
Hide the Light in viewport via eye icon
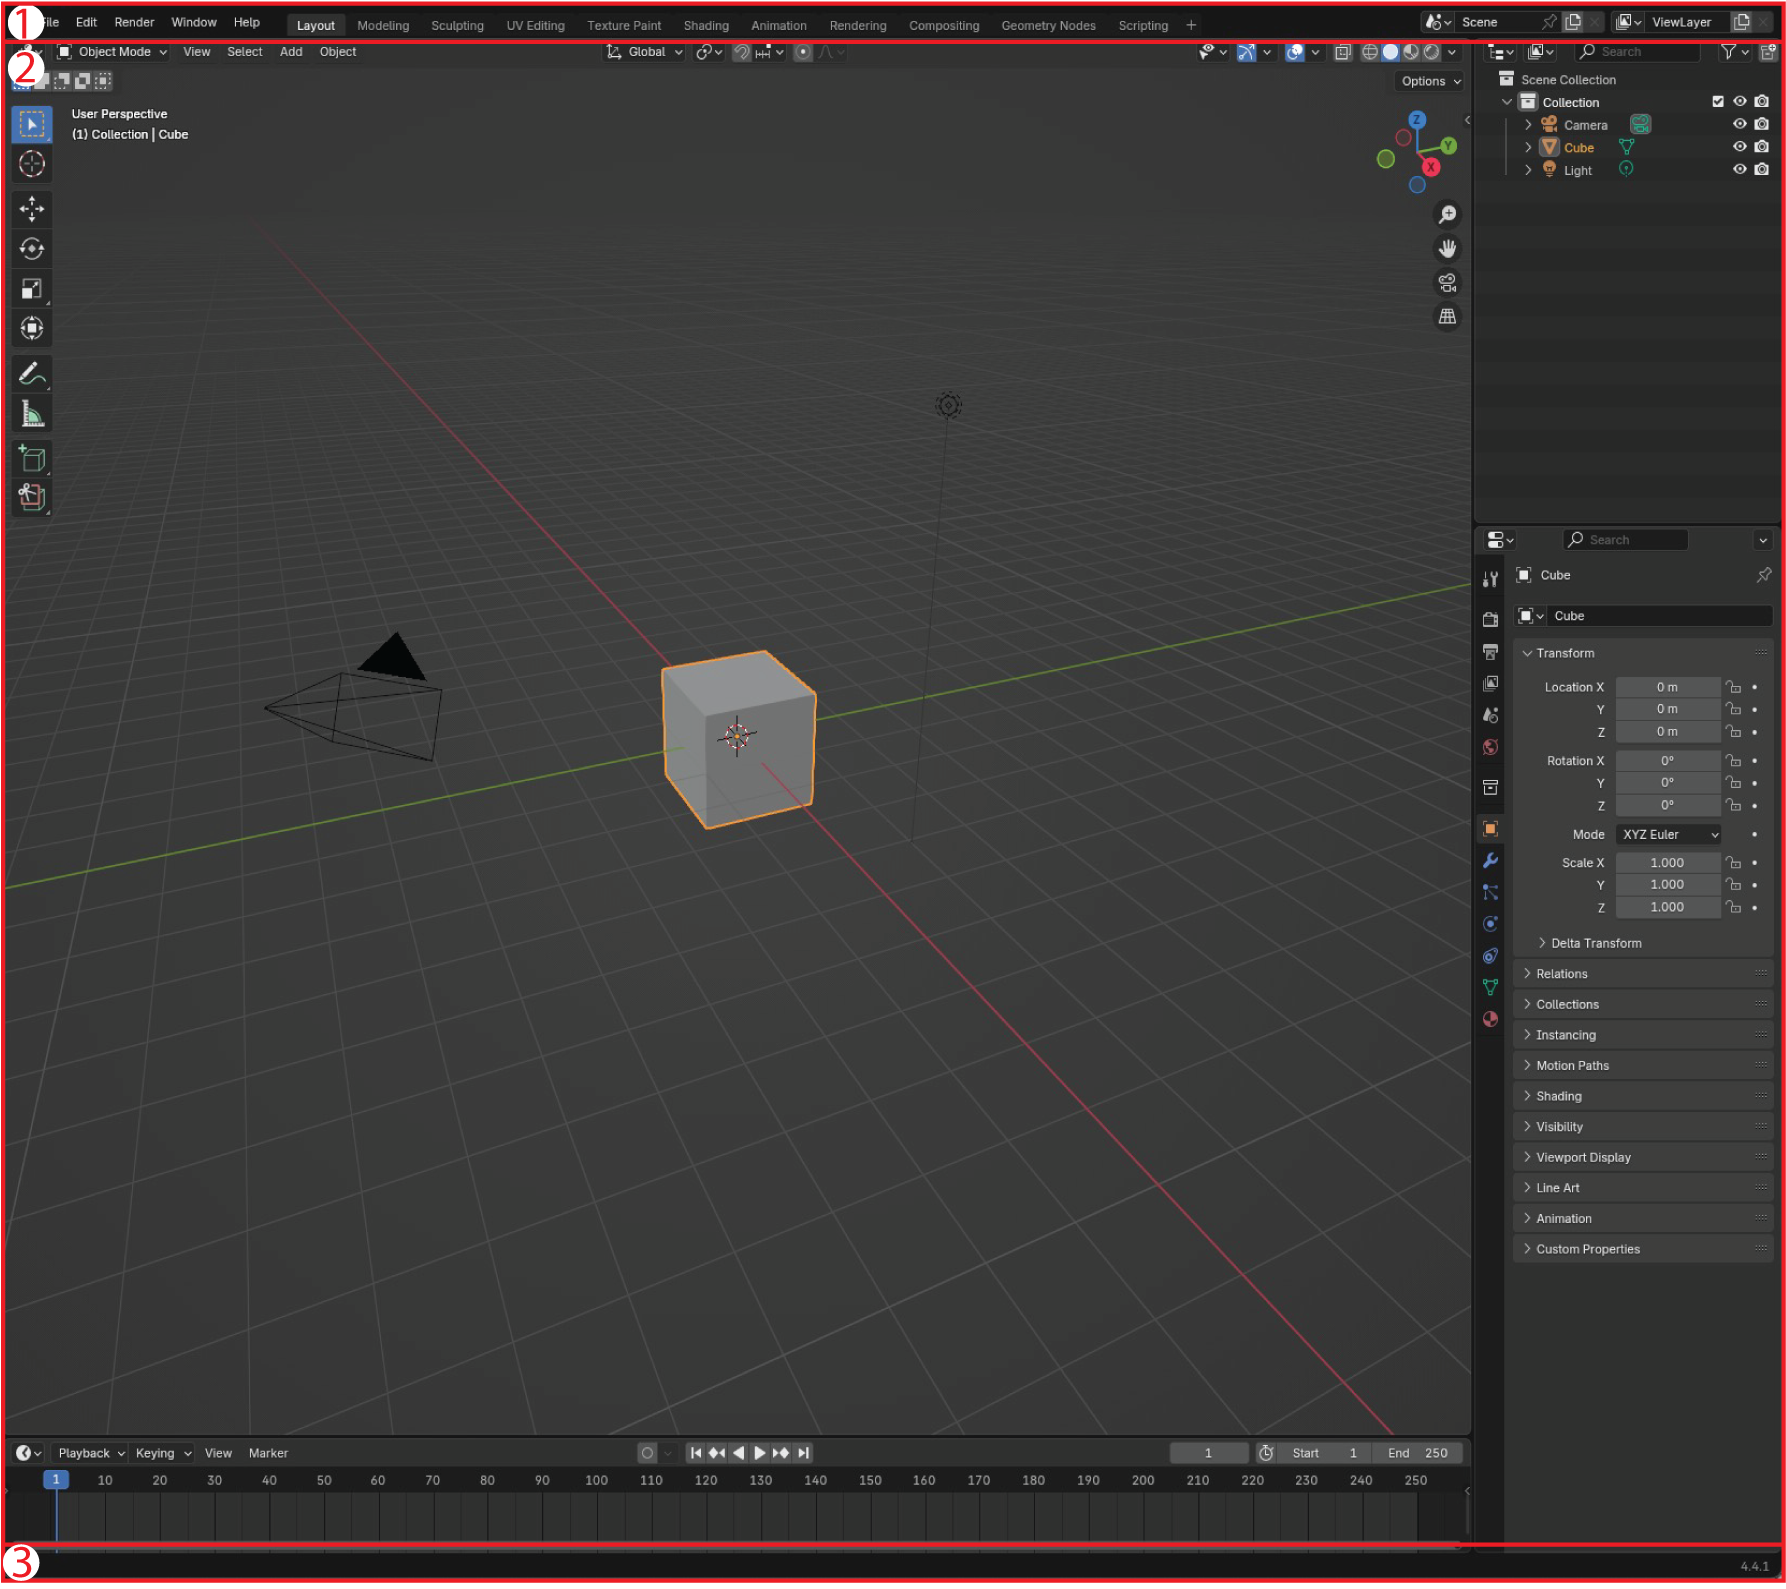click(x=1740, y=170)
